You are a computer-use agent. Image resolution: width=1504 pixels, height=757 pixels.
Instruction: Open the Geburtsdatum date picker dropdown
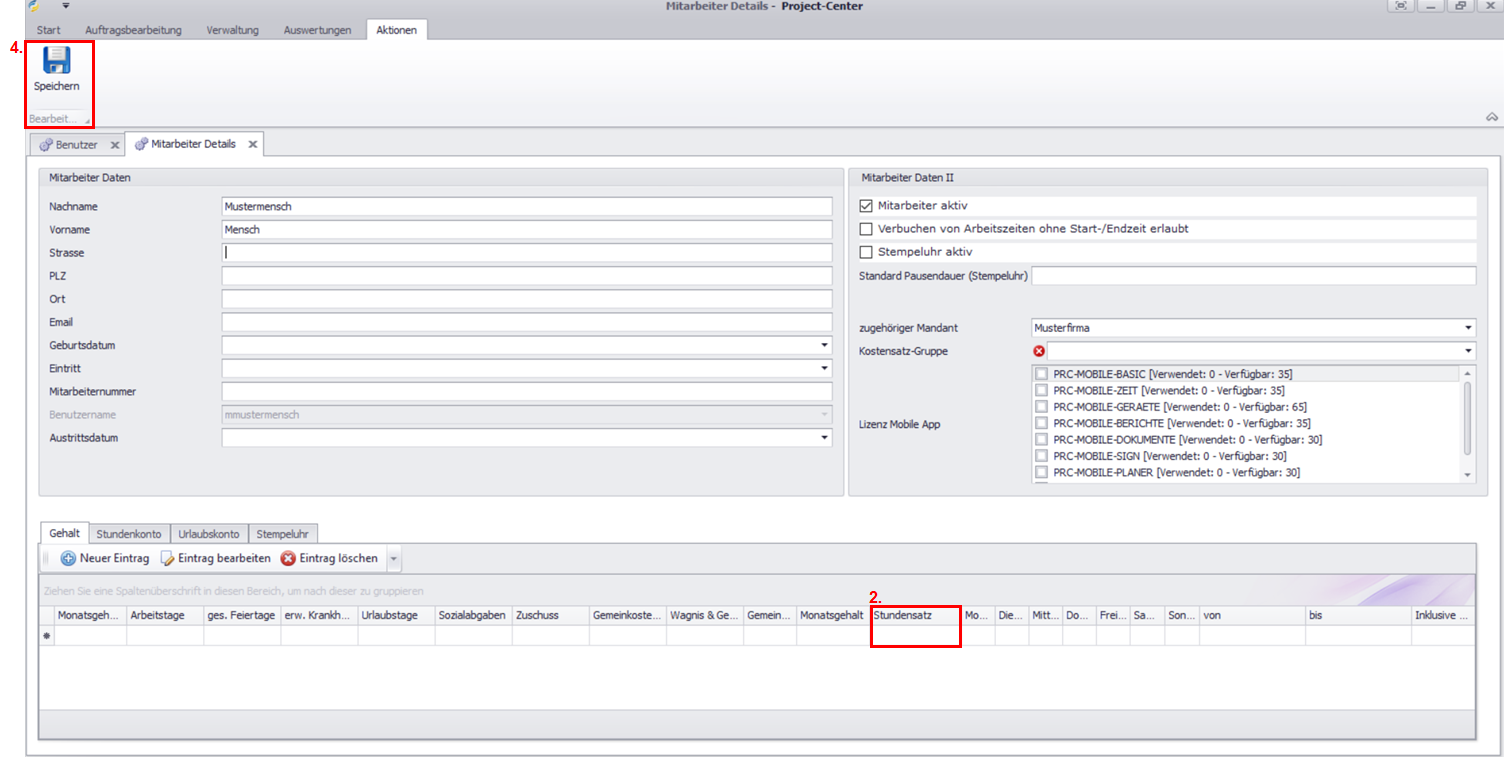[824, 345]
